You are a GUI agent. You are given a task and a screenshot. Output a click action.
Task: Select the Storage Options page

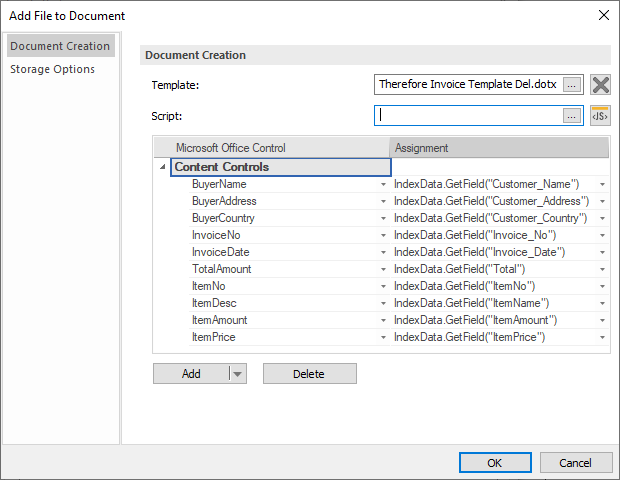point(53,69)
